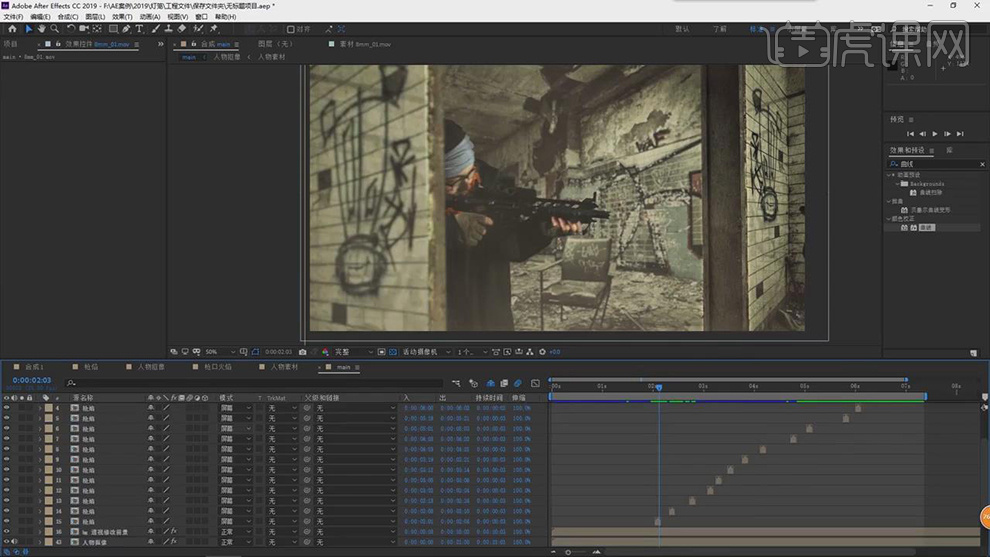Viewport: 990px width, 557px height.
Task: Select the Type text tool
Action: pos(139,29)
